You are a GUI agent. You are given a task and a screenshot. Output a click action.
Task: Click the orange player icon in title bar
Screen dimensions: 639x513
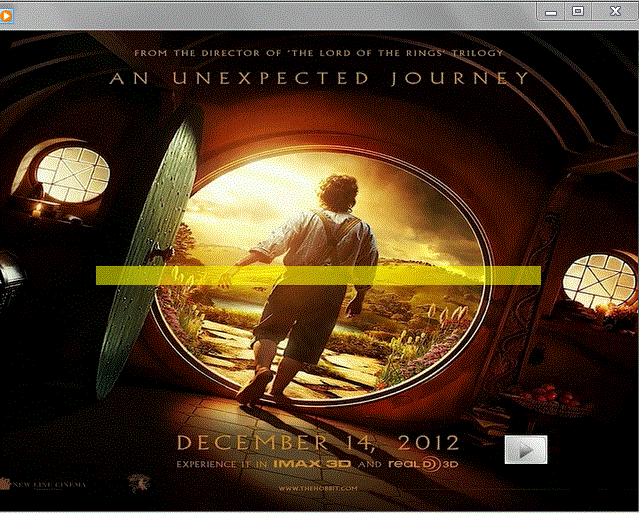(6, 16)
